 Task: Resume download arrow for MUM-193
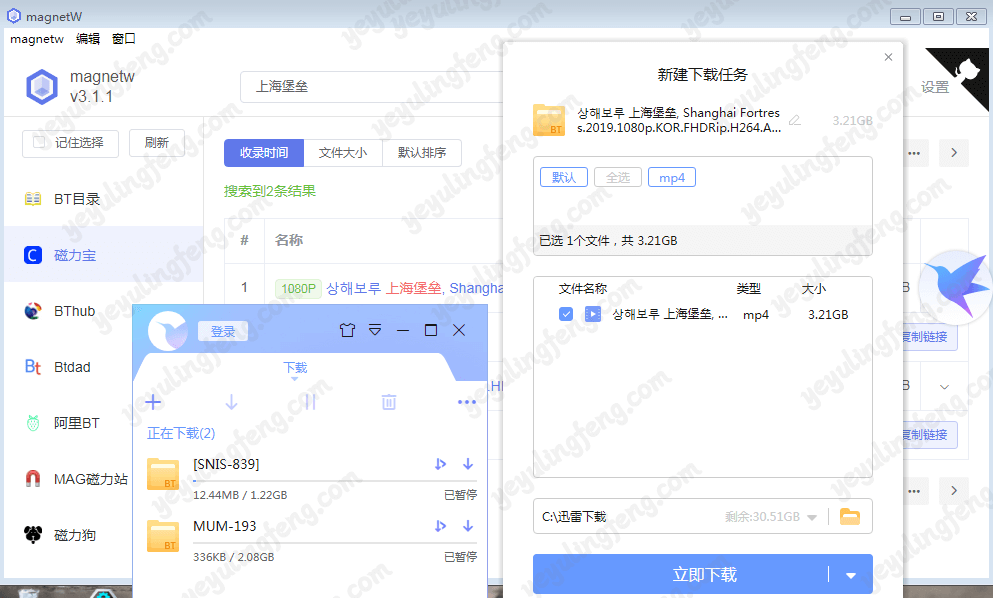point(468,526)
